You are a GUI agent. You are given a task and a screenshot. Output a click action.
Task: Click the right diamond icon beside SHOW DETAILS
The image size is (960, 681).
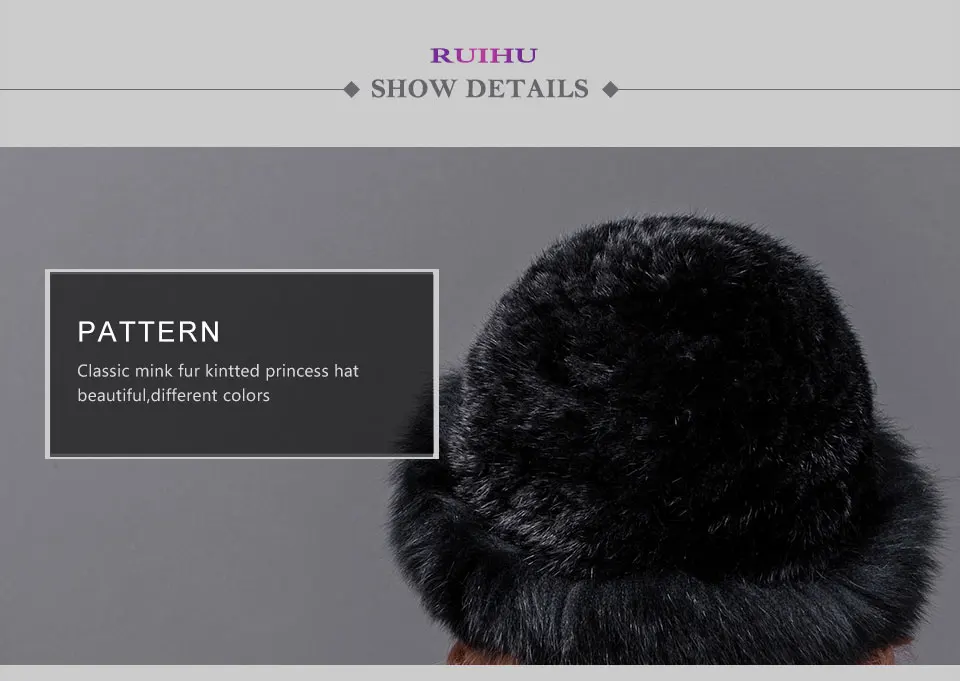(x=610, y=89)
